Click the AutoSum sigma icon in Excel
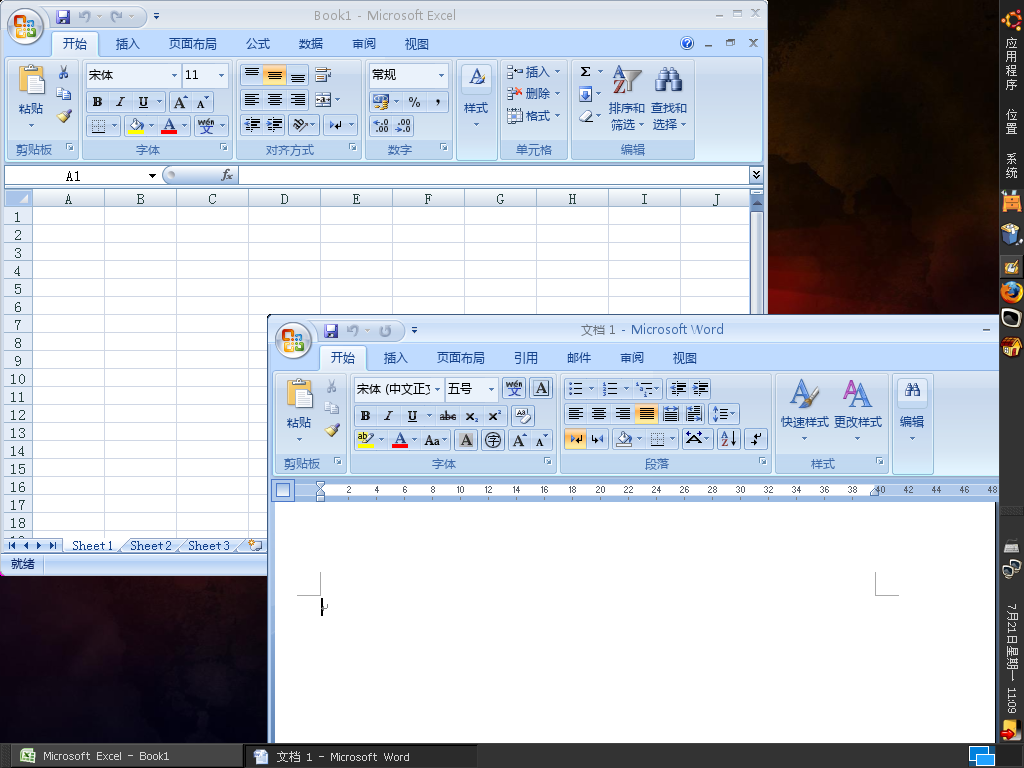 585,72
